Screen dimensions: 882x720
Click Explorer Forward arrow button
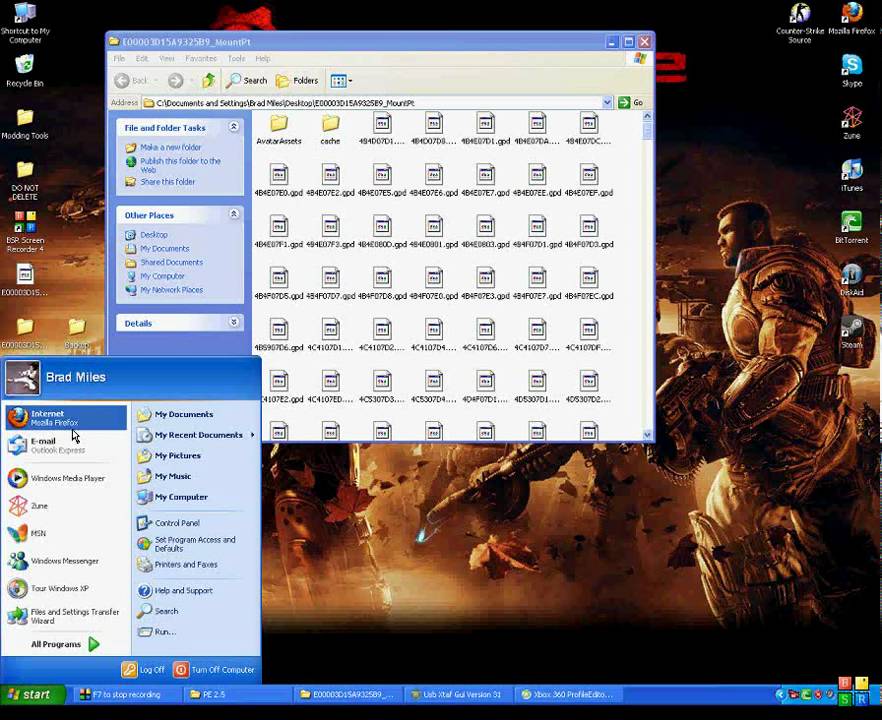click(176, 81)
